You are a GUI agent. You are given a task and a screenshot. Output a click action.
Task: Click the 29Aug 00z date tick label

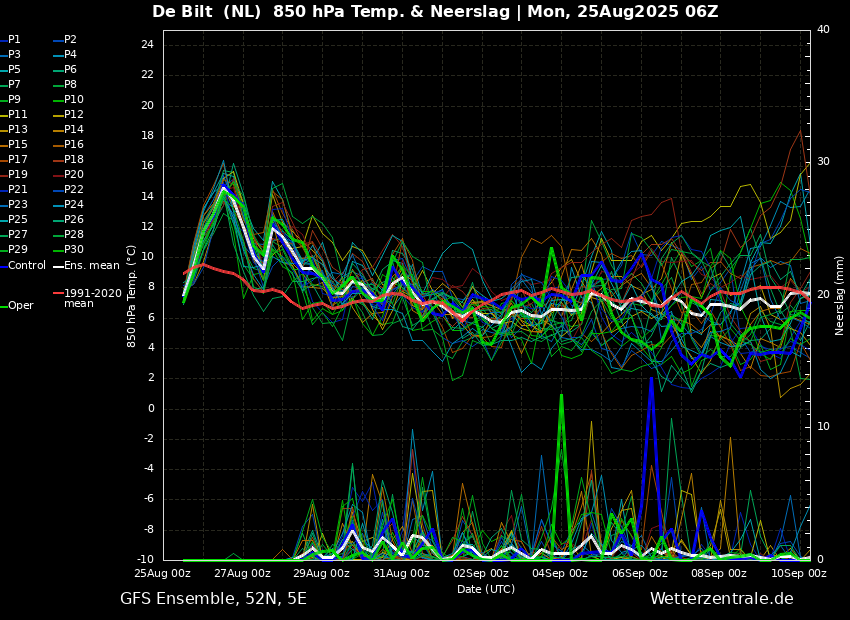[321, 574]
